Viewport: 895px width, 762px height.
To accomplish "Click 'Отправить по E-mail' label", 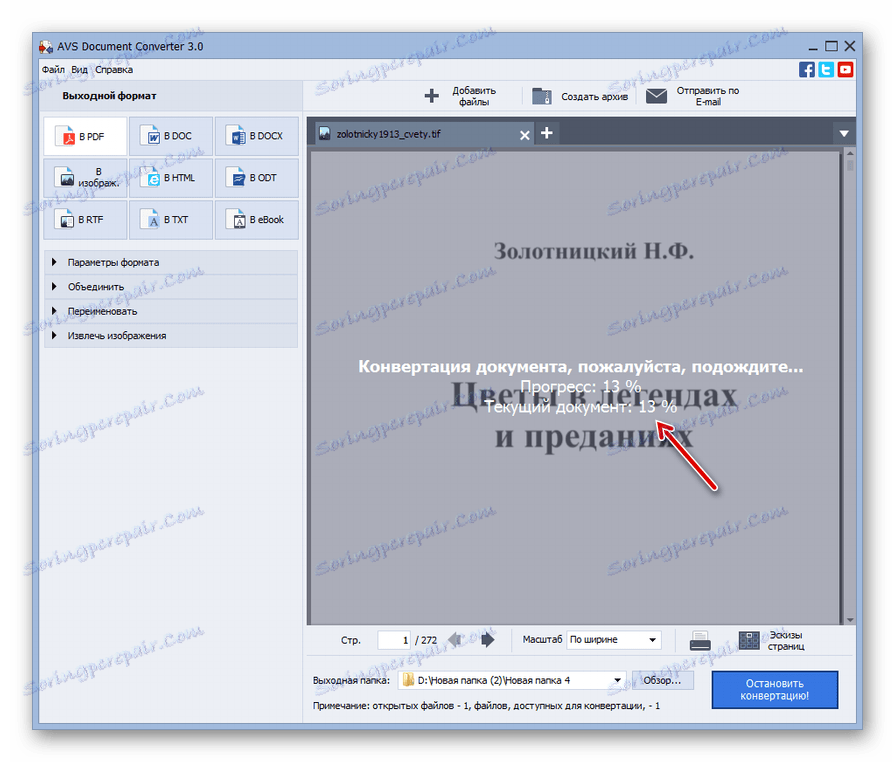I will 708,96.
